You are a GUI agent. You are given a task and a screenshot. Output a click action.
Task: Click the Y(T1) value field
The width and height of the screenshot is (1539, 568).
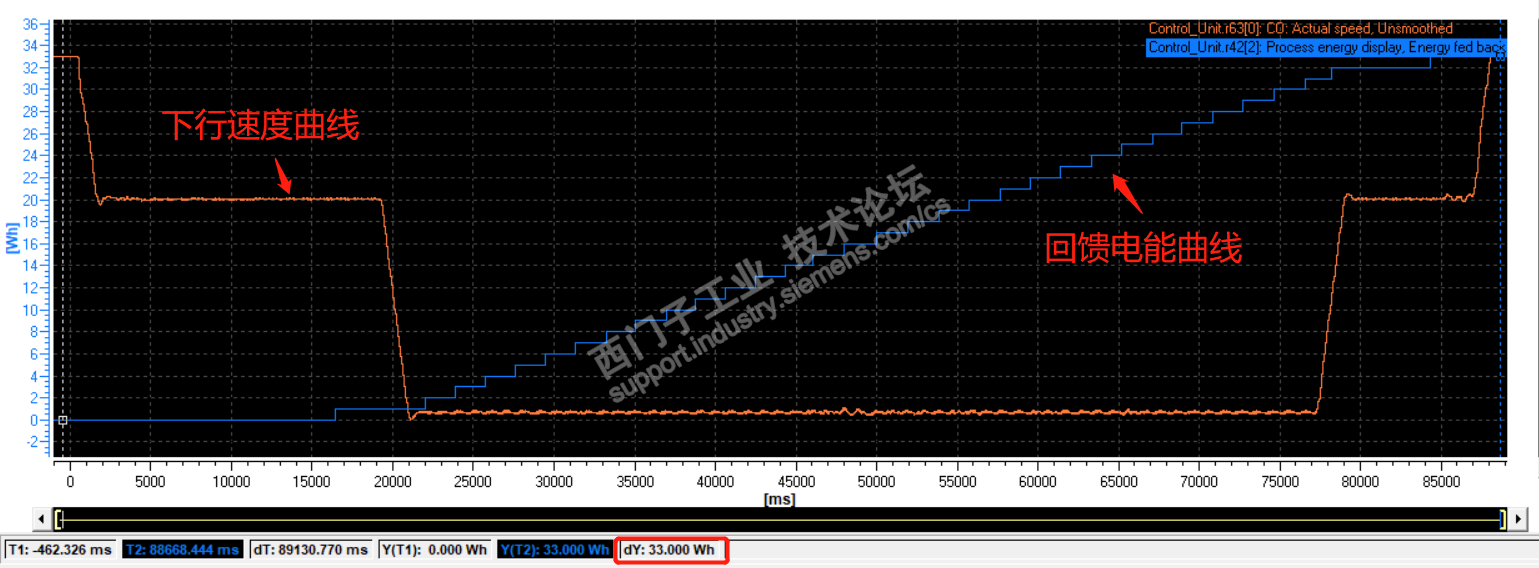tap(435, 550)
